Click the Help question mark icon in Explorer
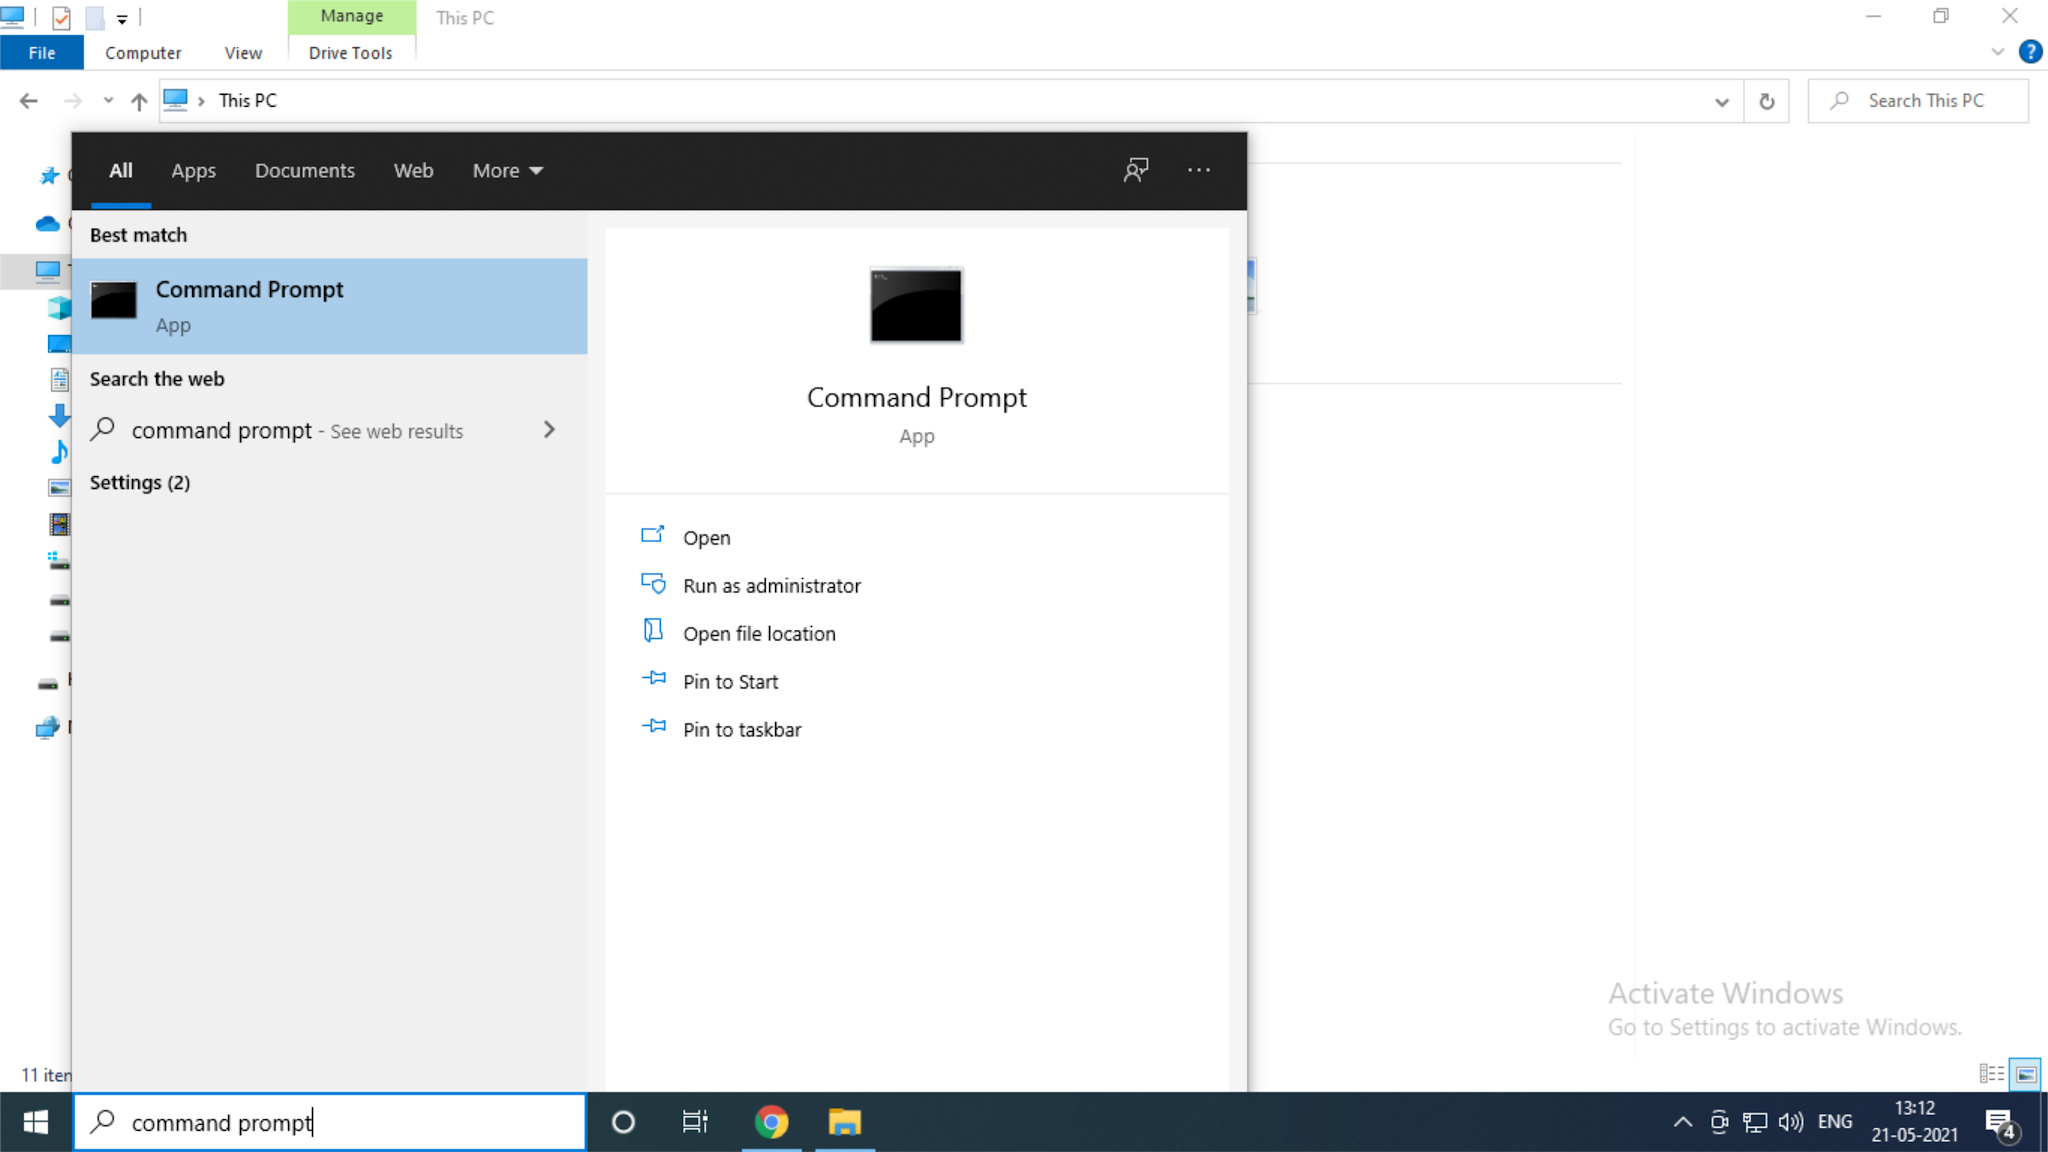2048x1152 pixels. pos(2030,52)
